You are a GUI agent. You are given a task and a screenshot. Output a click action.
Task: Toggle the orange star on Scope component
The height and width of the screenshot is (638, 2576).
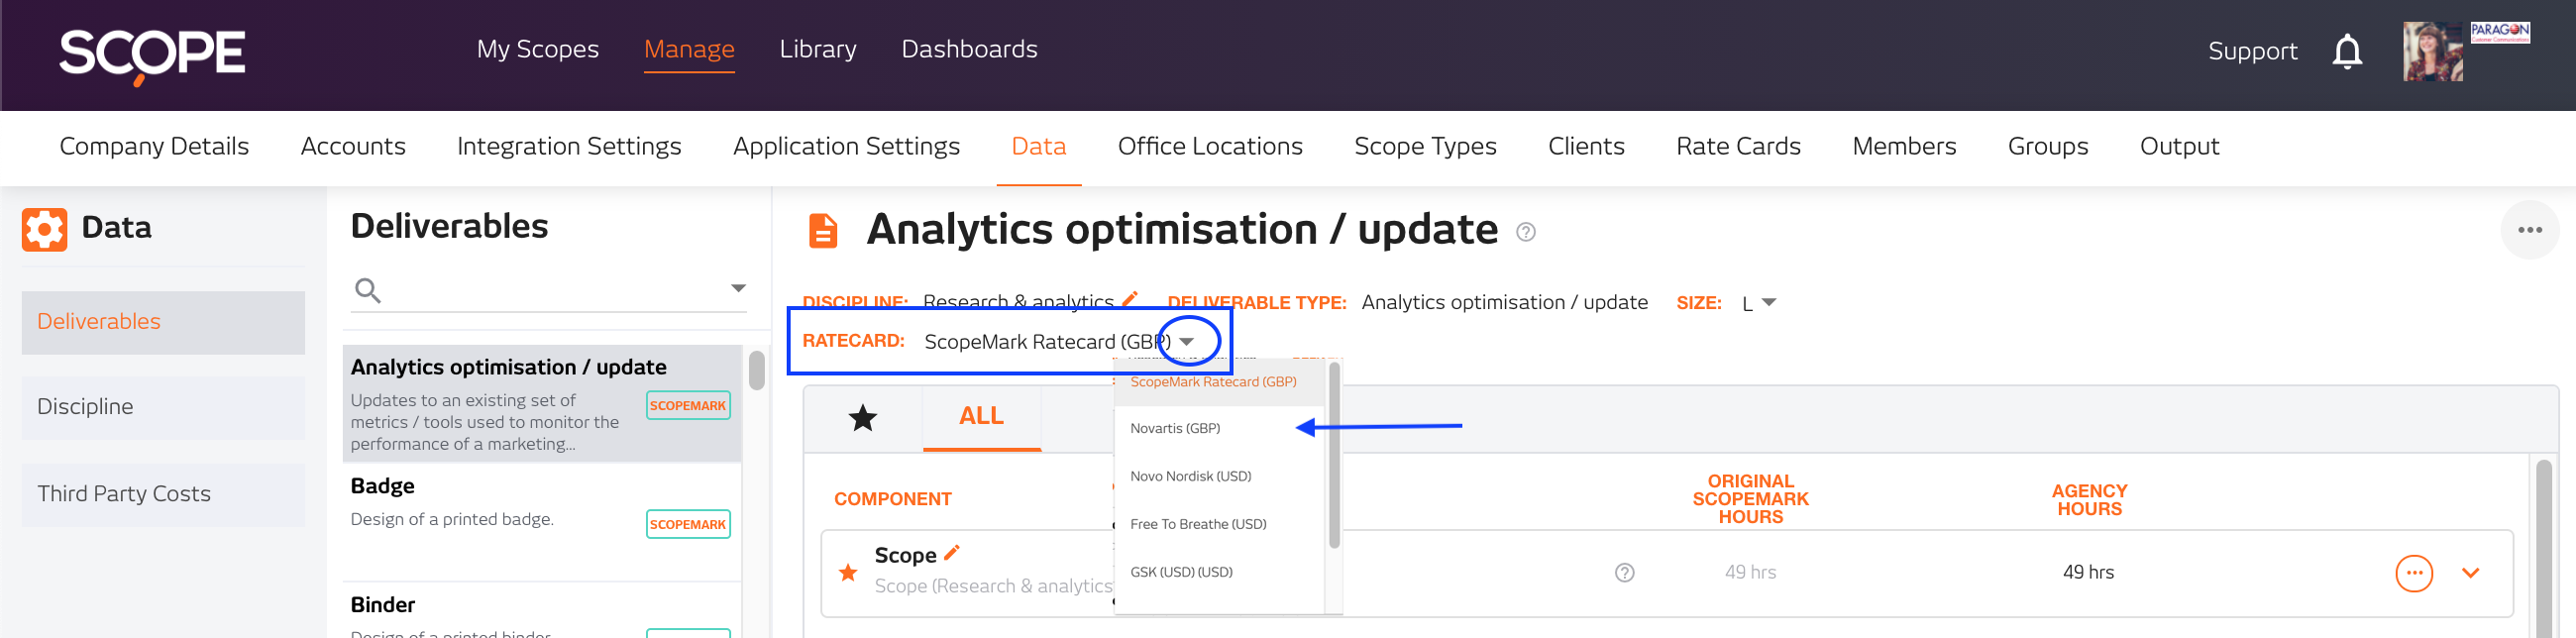pyautogui.click(x=848, y=573)
